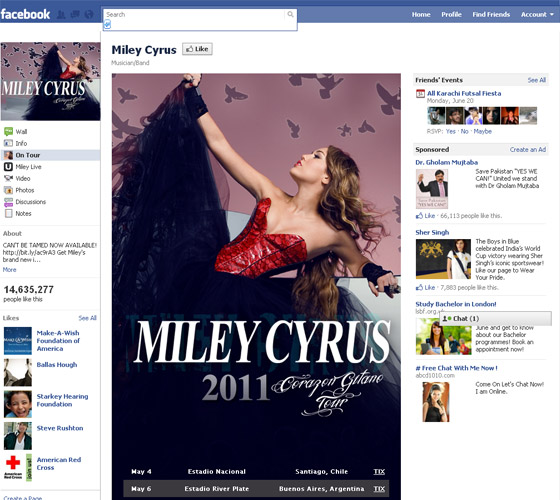Open the Account dropdown menu
The width and height of the screenshot is (560, 500).
[x=537, y=15]
